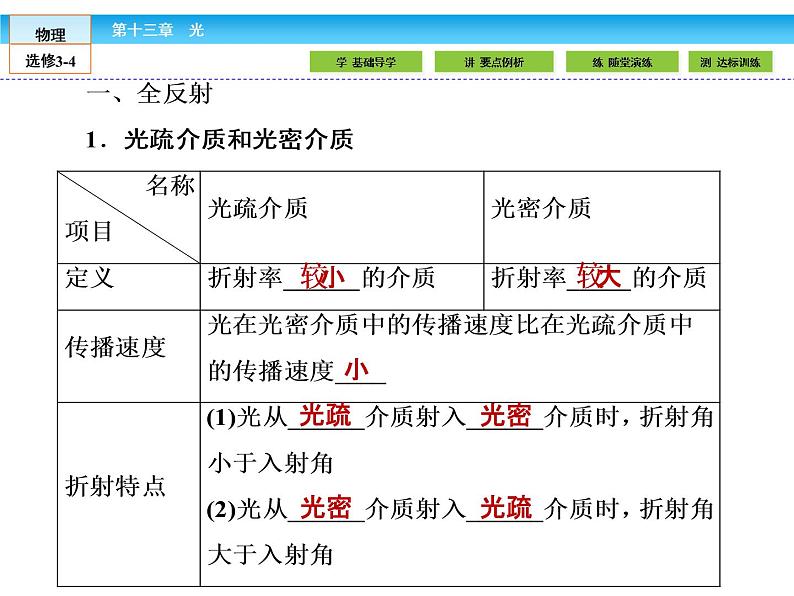The height and width of the screenshot is (596, 794).
Task: Click red 光疏 in item (1)
Action: pyautogui.click(x=325, y=416)
